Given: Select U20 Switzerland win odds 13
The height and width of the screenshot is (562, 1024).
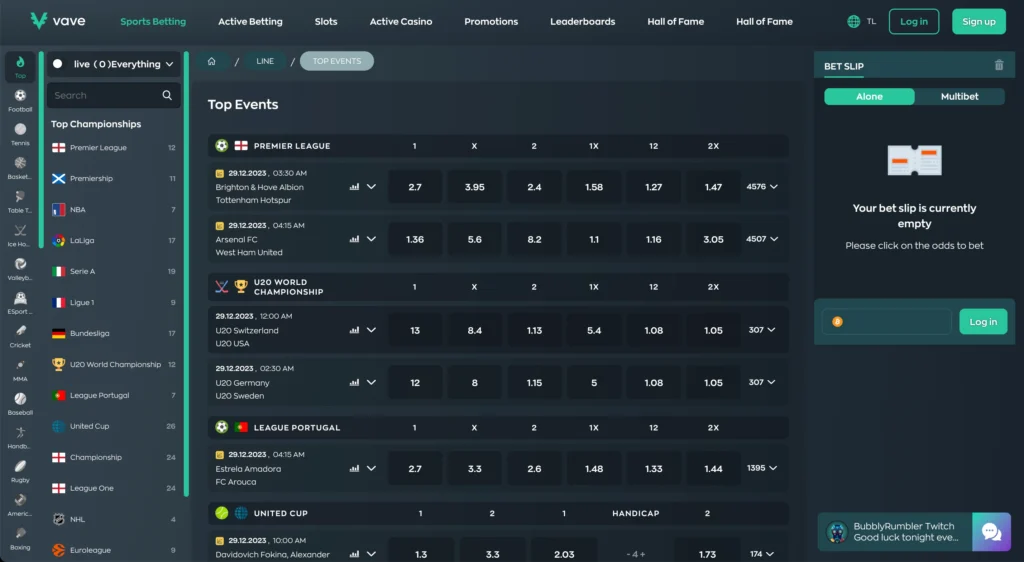Looking at the screenshot, I should click(x=415, y=330).
